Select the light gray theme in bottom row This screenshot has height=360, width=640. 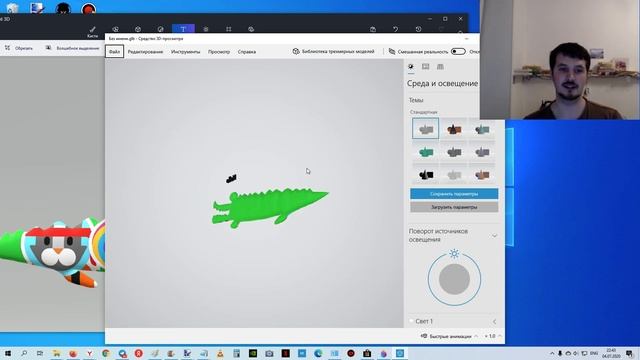coord(454,175)
